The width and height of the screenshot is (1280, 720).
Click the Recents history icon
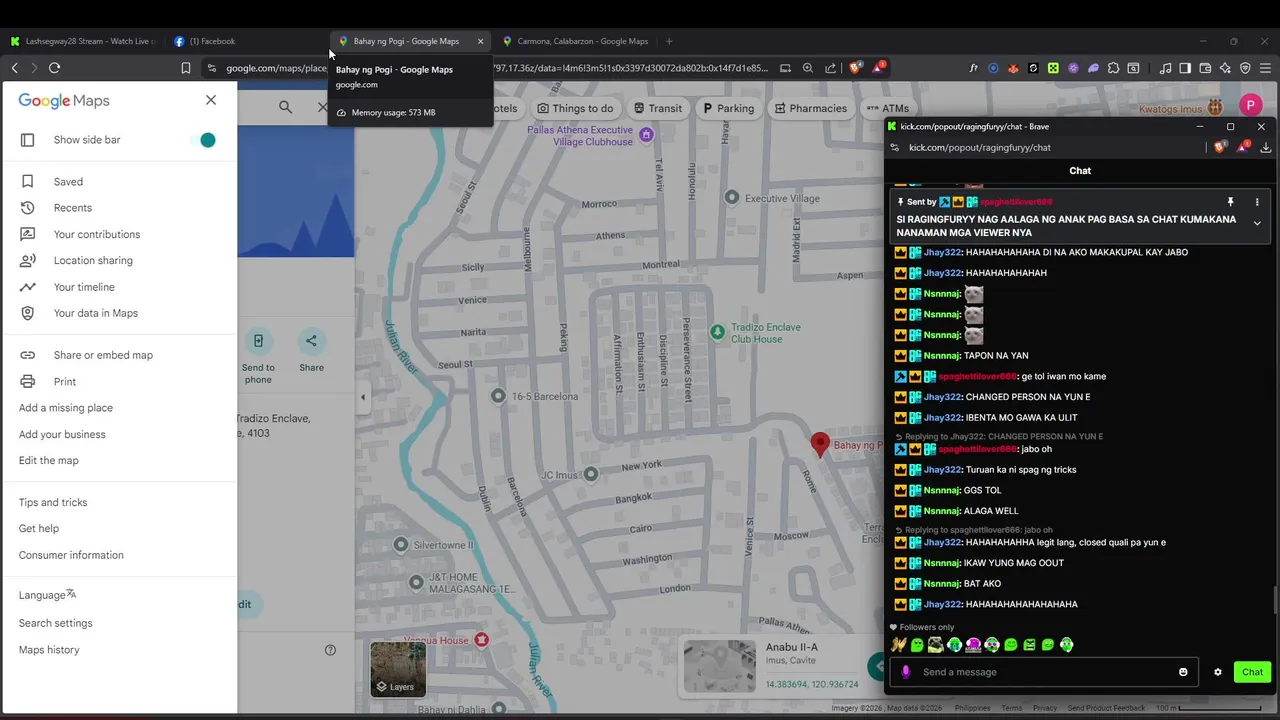pos(28,208)
